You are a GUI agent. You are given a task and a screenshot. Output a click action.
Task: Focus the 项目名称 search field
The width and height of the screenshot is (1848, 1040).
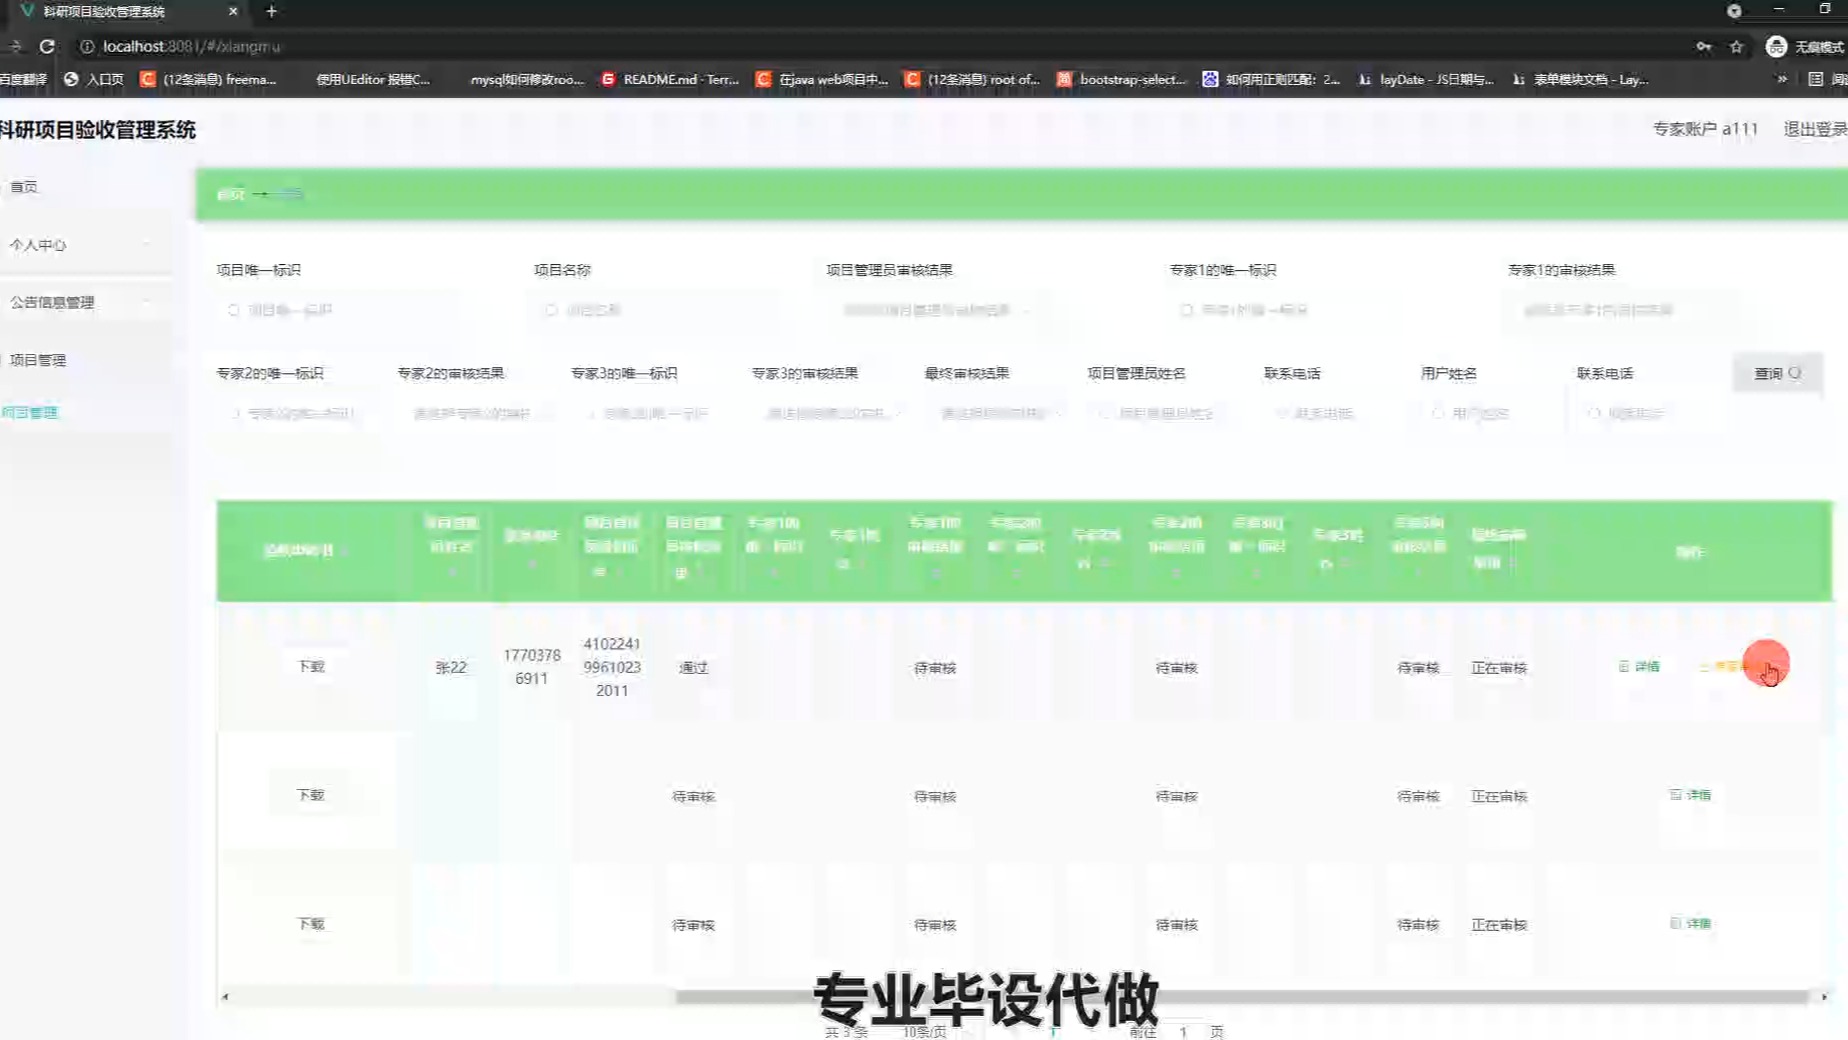click(655, 310)
